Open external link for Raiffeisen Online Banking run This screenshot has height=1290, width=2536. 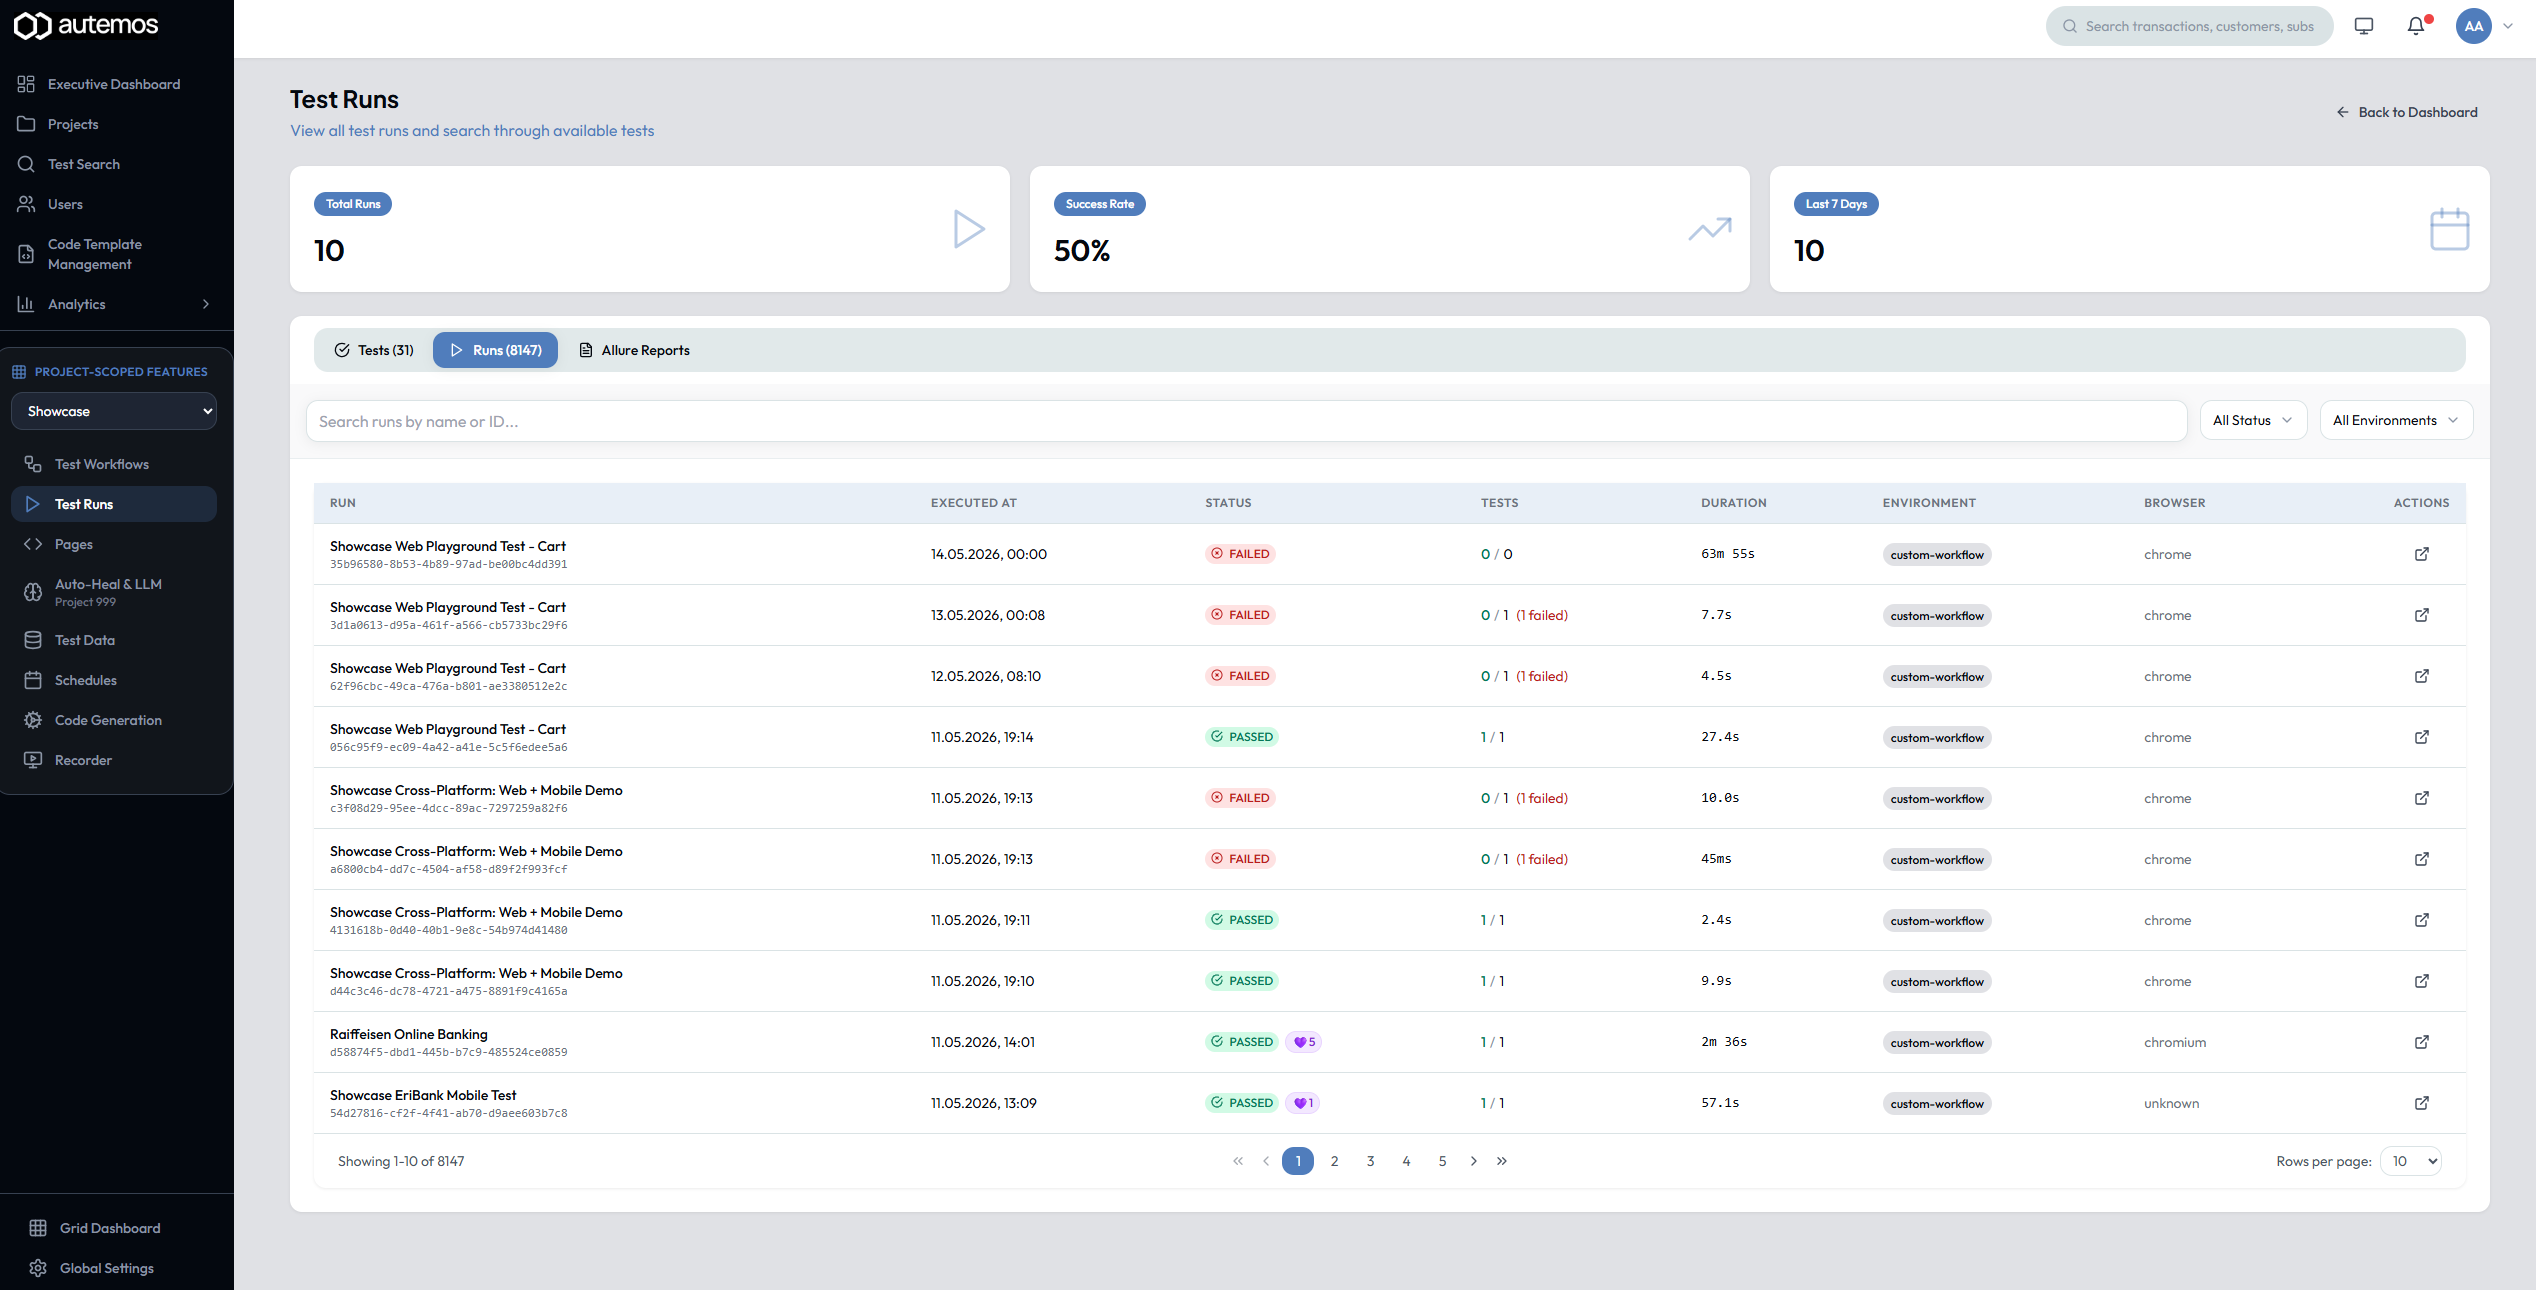coord(2422,1042)
